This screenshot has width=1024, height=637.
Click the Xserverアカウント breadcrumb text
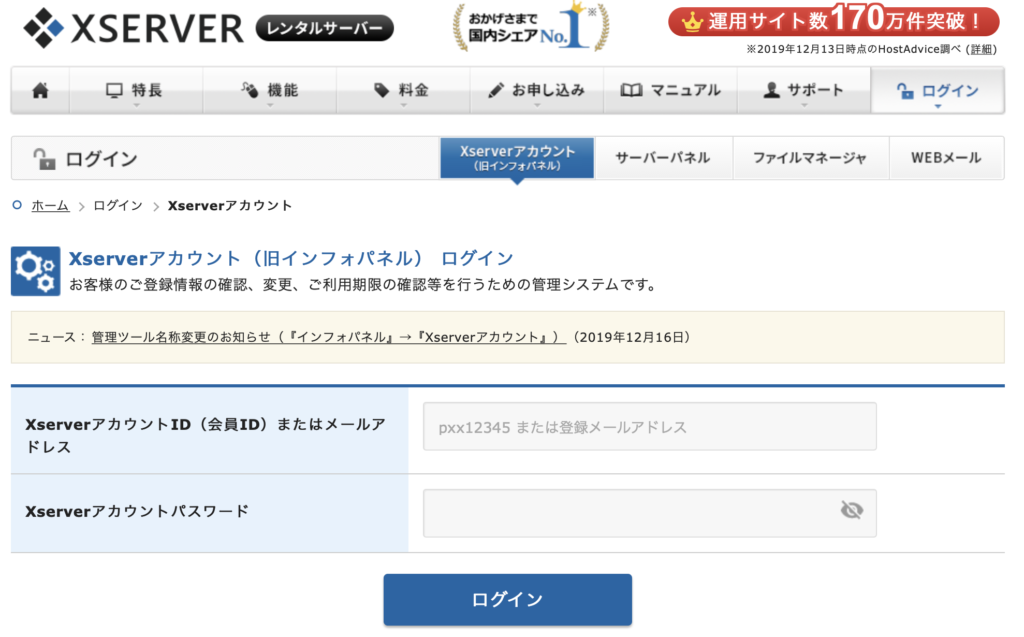click(230, 206)
